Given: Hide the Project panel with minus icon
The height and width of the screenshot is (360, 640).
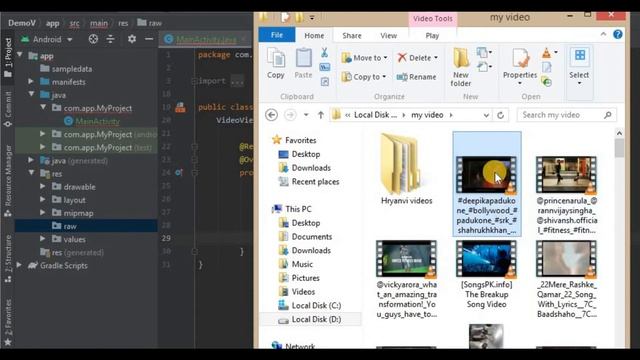Looking at the screenshot, I should [149, 39].
